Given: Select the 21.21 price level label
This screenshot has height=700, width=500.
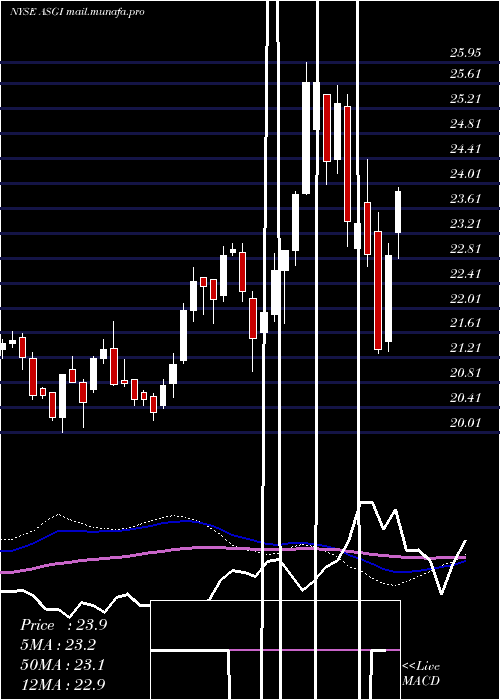Looking at the screenshot, I should (466, 348).
